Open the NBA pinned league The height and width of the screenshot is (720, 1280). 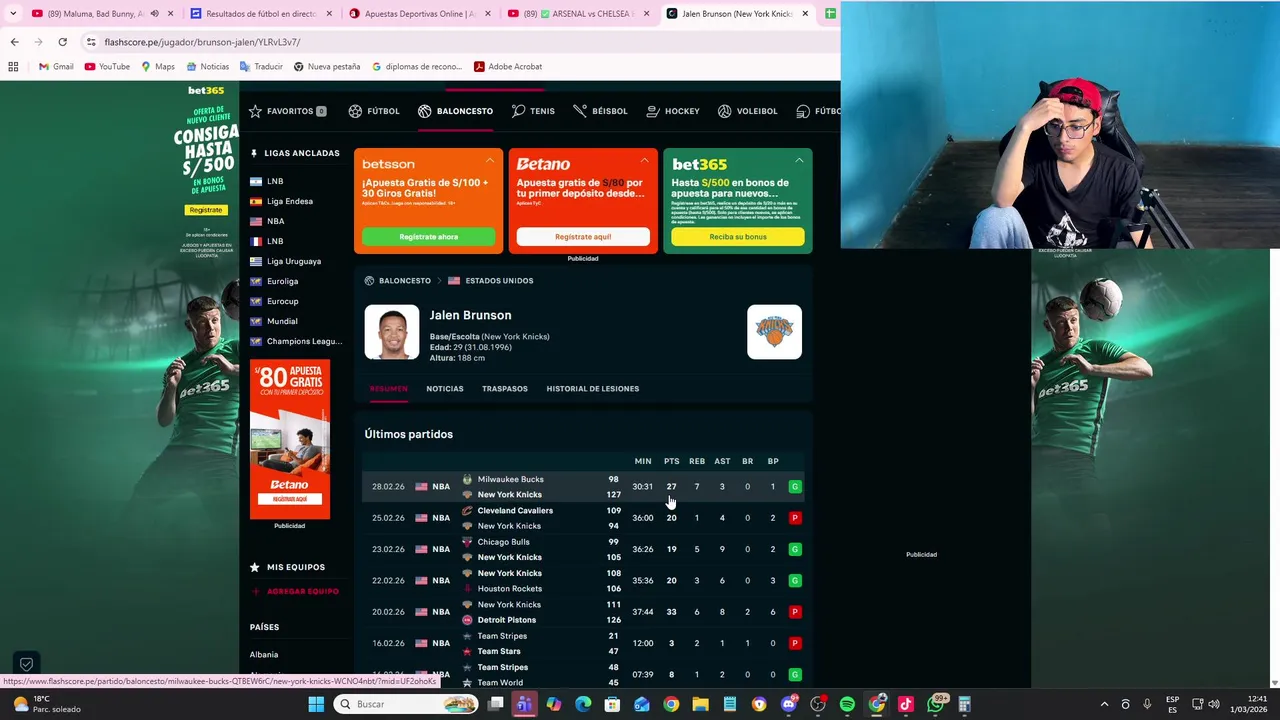click(x=267, y=221)
